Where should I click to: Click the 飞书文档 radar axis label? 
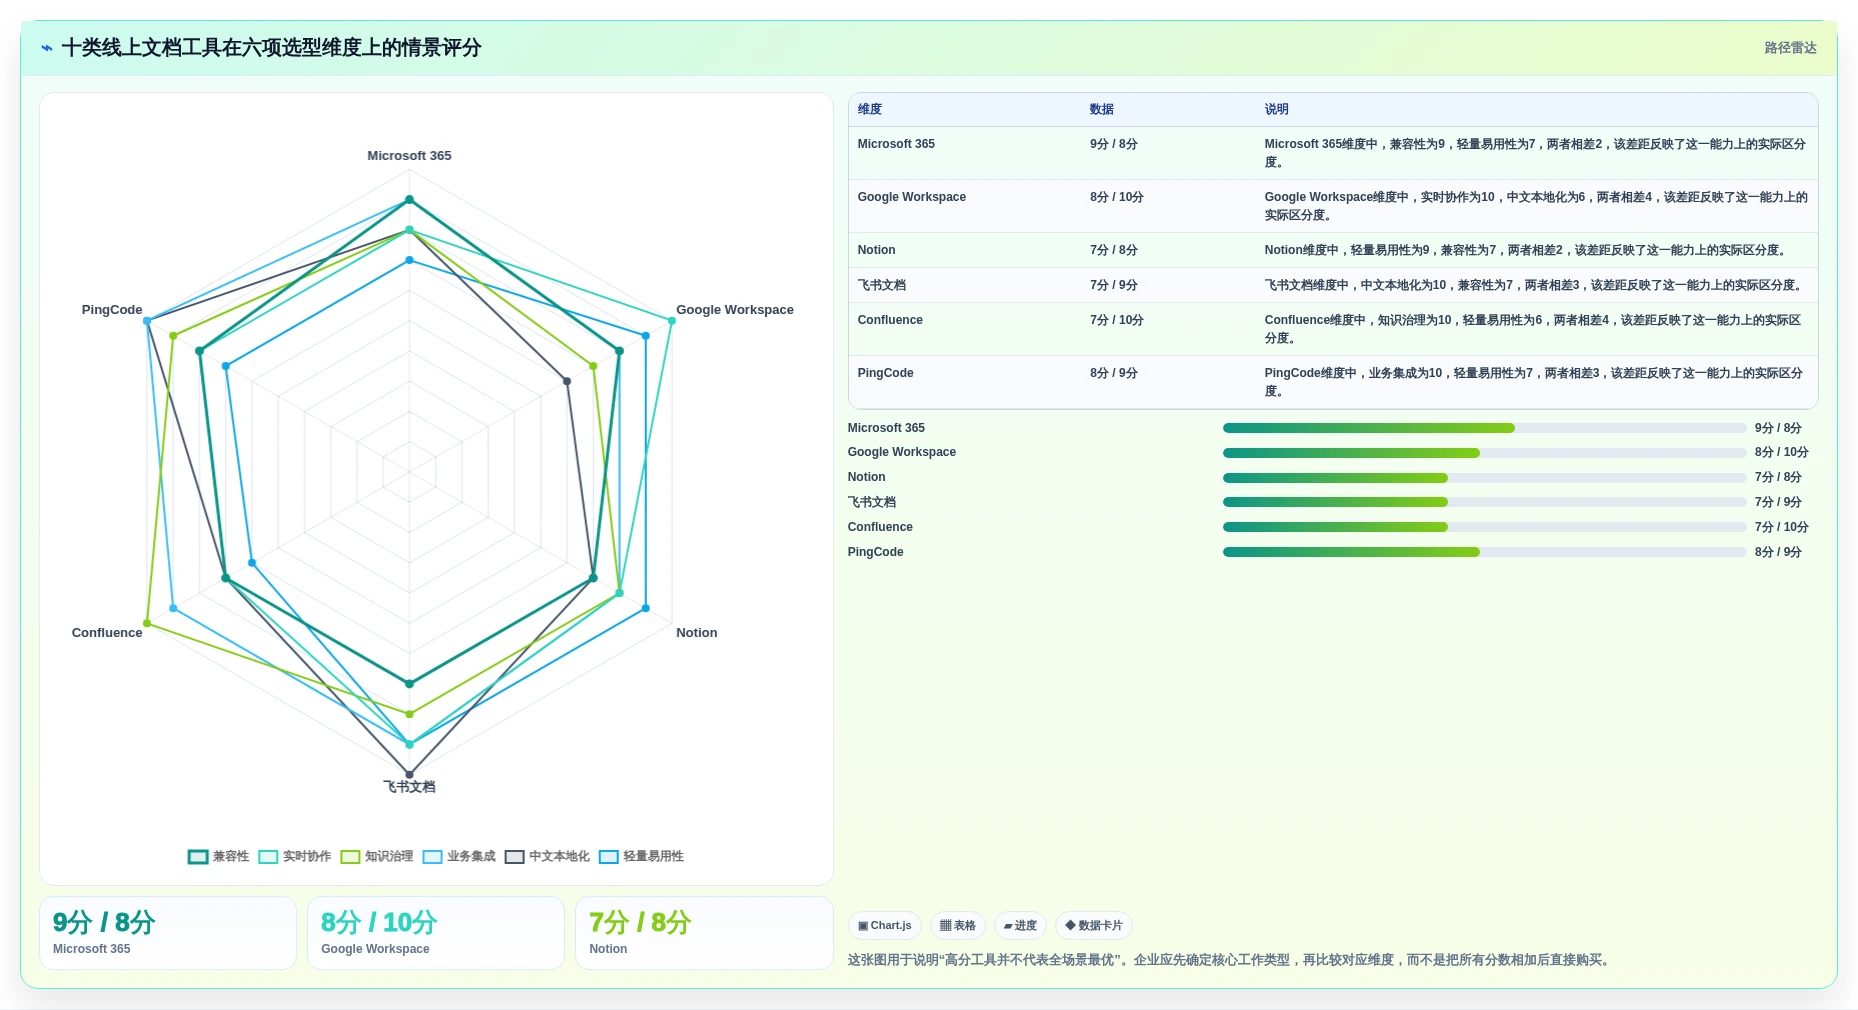click(409, 787)
